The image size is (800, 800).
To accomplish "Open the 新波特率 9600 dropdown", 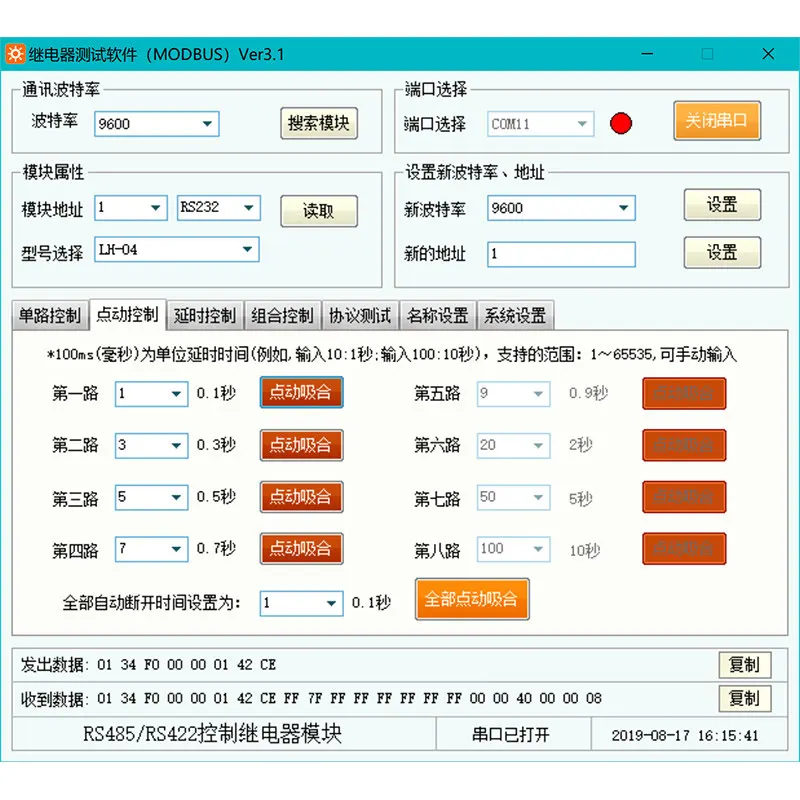I will pos(561,208).
